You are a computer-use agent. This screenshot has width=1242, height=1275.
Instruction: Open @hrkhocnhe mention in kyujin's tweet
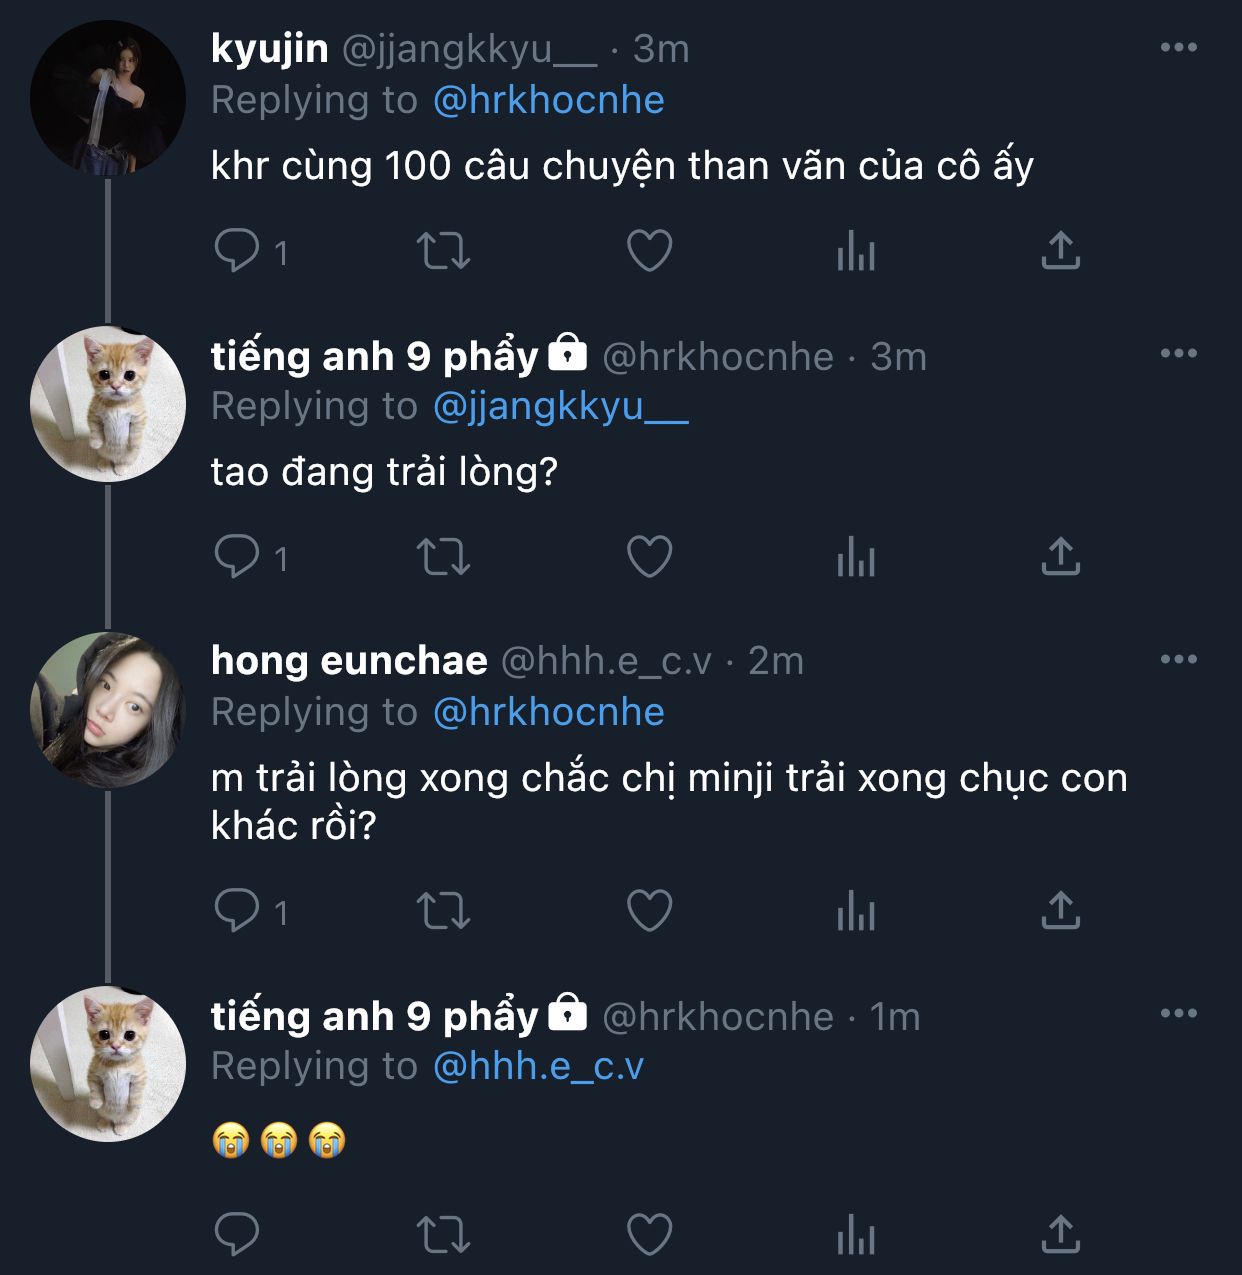click(x=548, y=100)
